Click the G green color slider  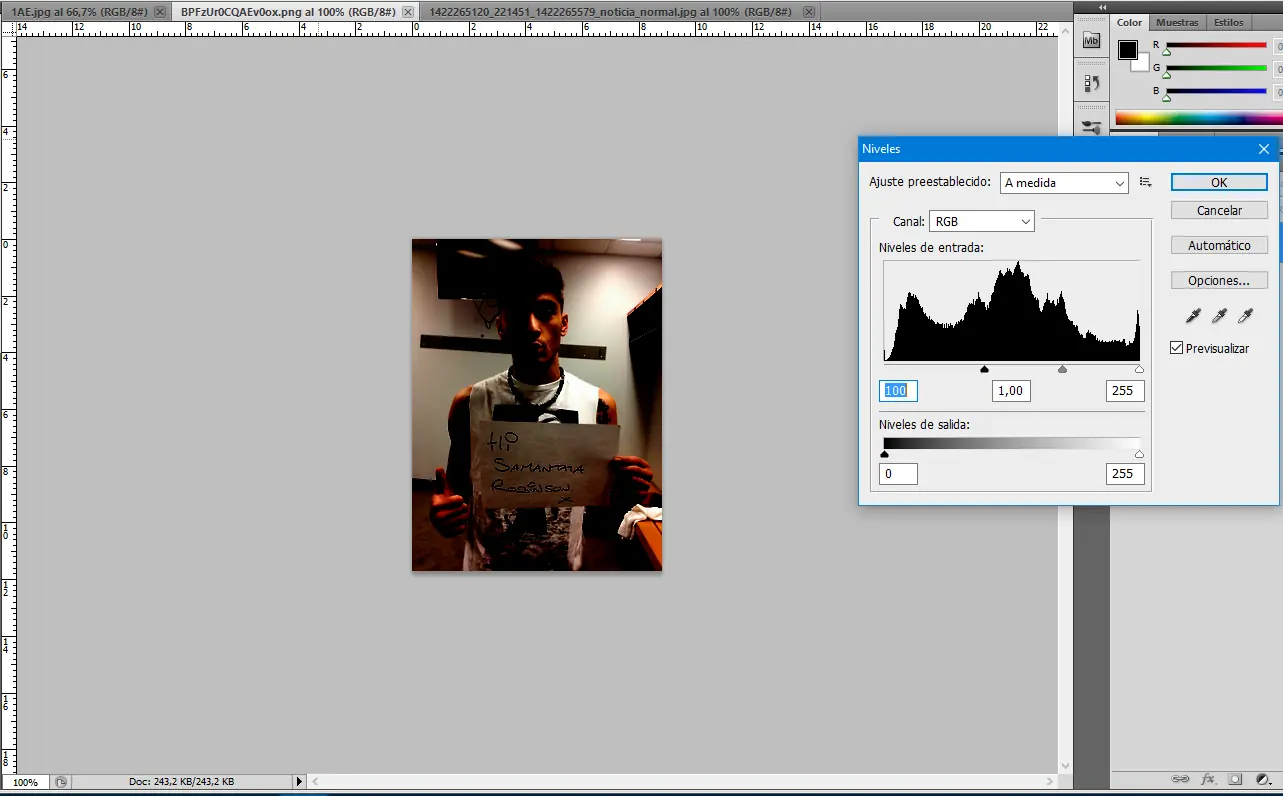tap(1216, 69)
